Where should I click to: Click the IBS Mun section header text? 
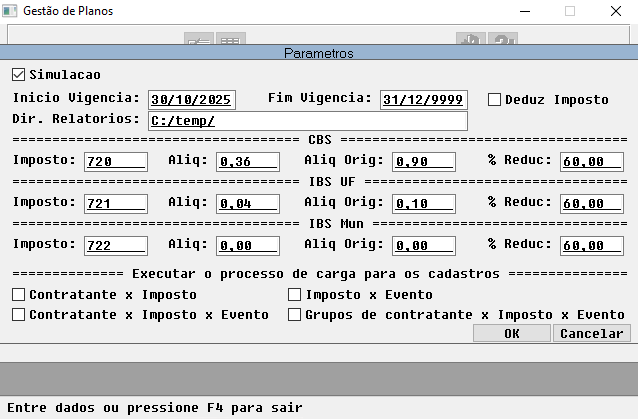(x=336, y=223)
